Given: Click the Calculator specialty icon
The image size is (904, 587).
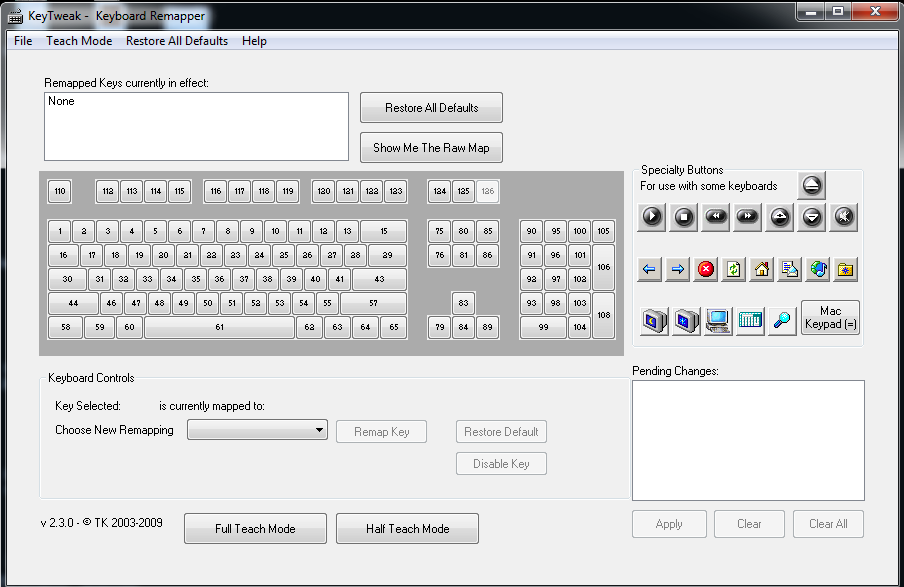Looking at the screenshot, I should pyautogui.click(x=750, y=321).
